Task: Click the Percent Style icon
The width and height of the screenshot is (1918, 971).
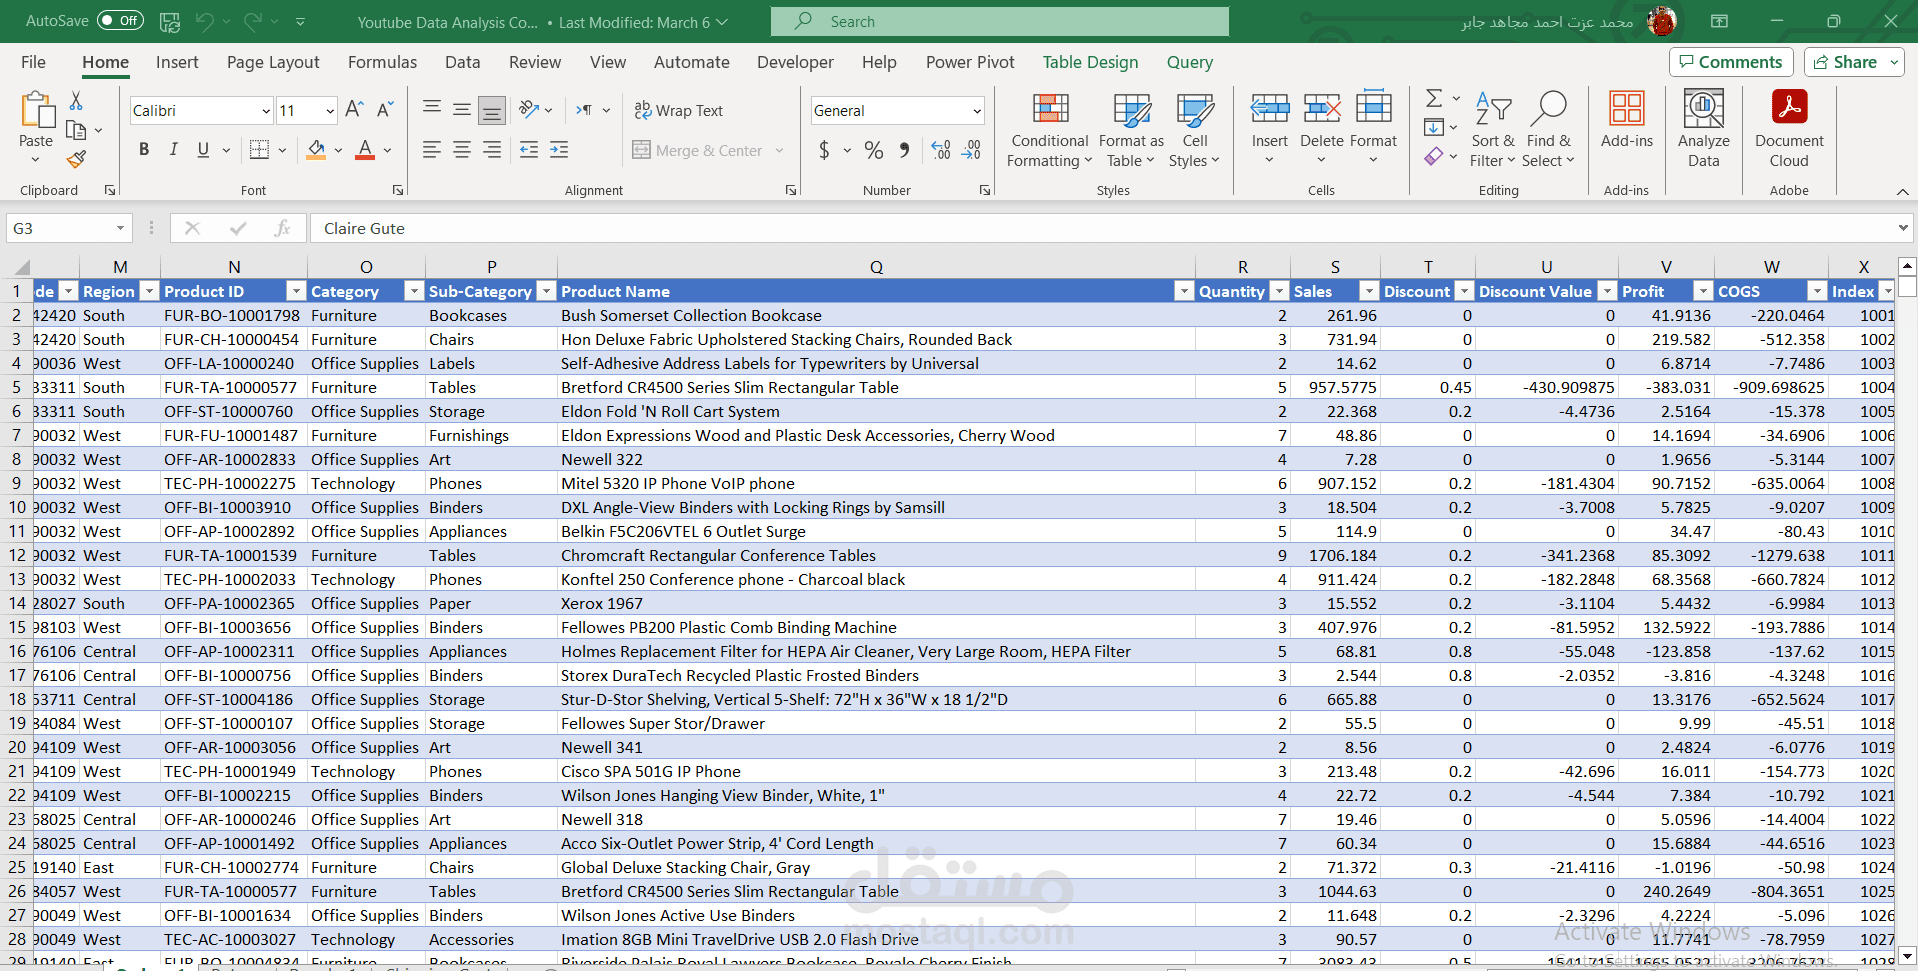Action: pyautogui.click(x=874, y=150)
